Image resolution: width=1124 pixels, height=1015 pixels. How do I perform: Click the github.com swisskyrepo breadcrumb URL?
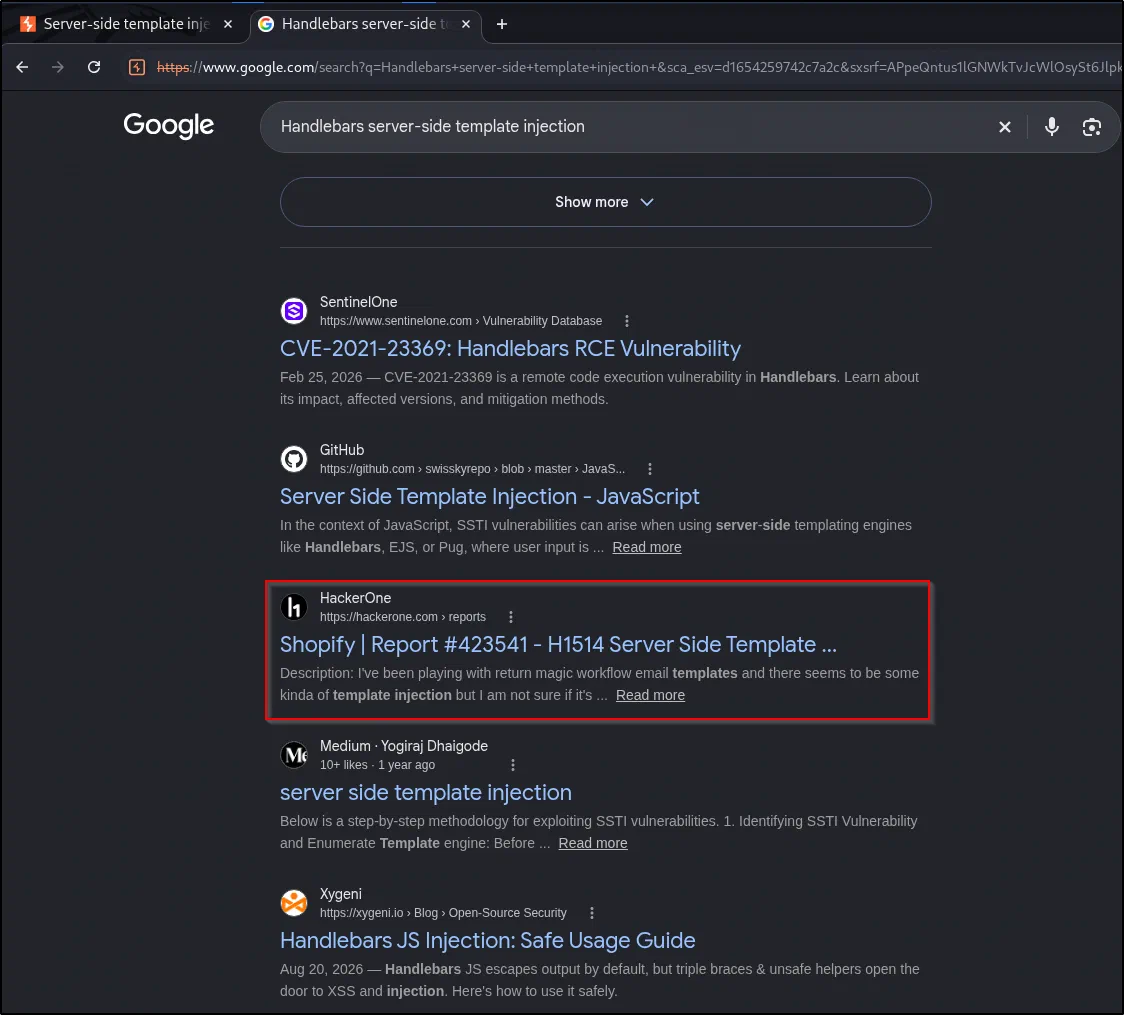coord(472,469)
